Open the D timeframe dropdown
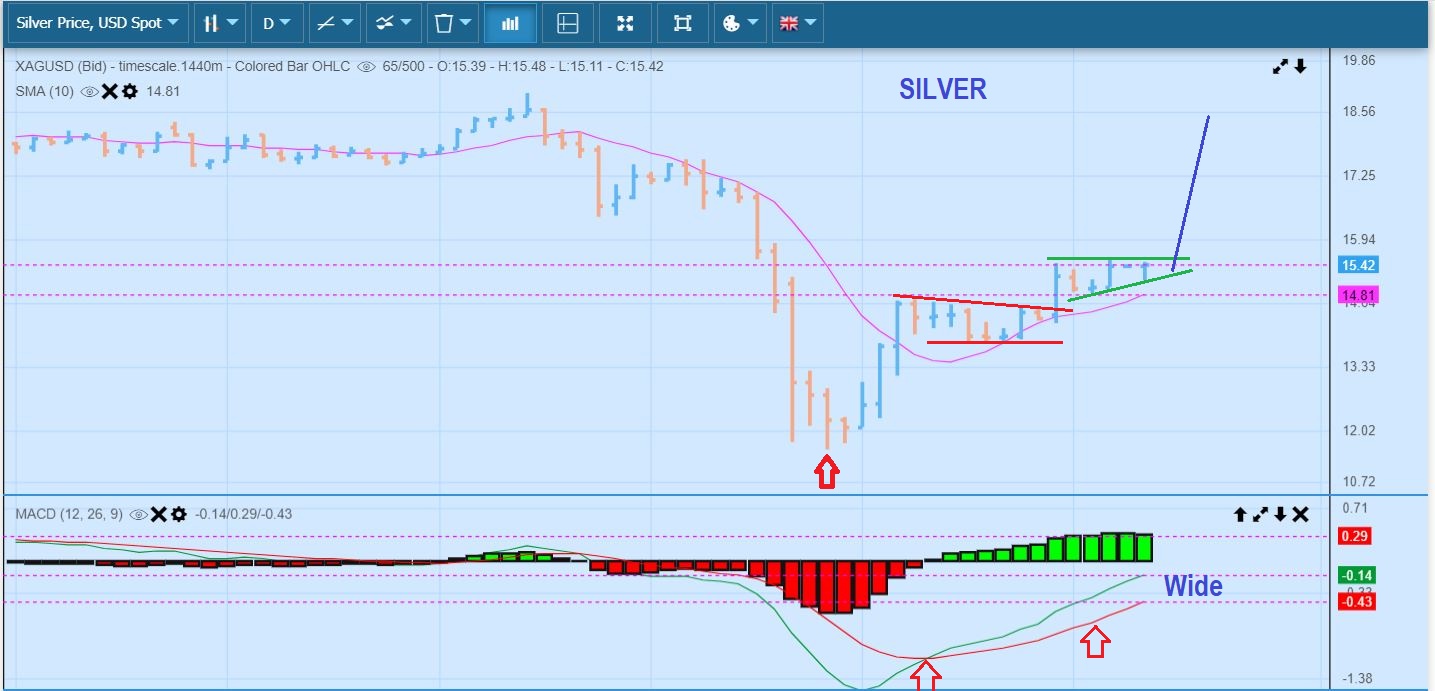Viewport: 1435px width, 691px height. pos(276,23)
